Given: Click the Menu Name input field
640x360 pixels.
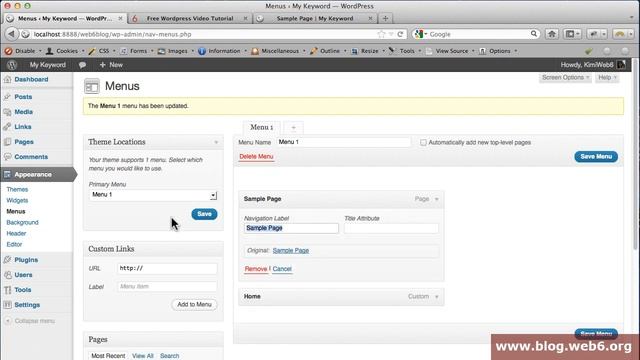Looking at the screenshot, I should pyautogui.click(x=344, y=142).
